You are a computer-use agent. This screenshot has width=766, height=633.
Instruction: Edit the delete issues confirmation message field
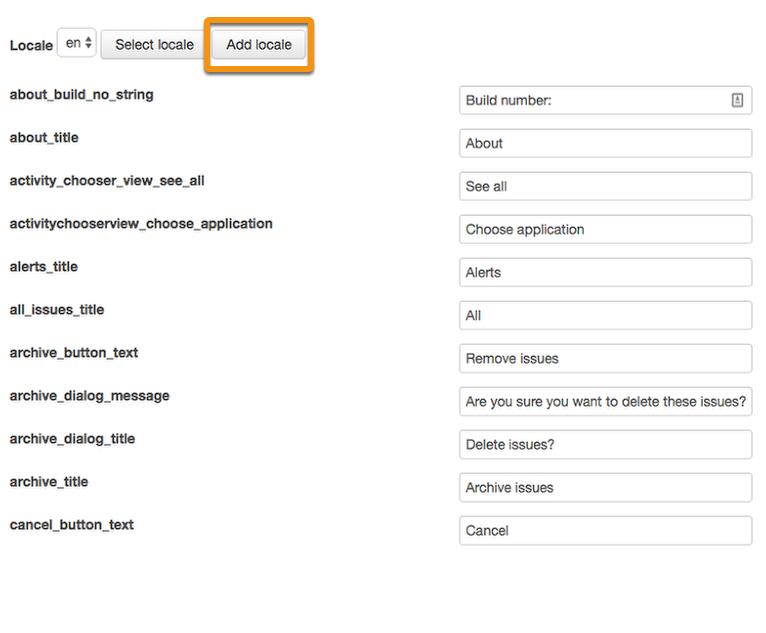tap(605, 401)
